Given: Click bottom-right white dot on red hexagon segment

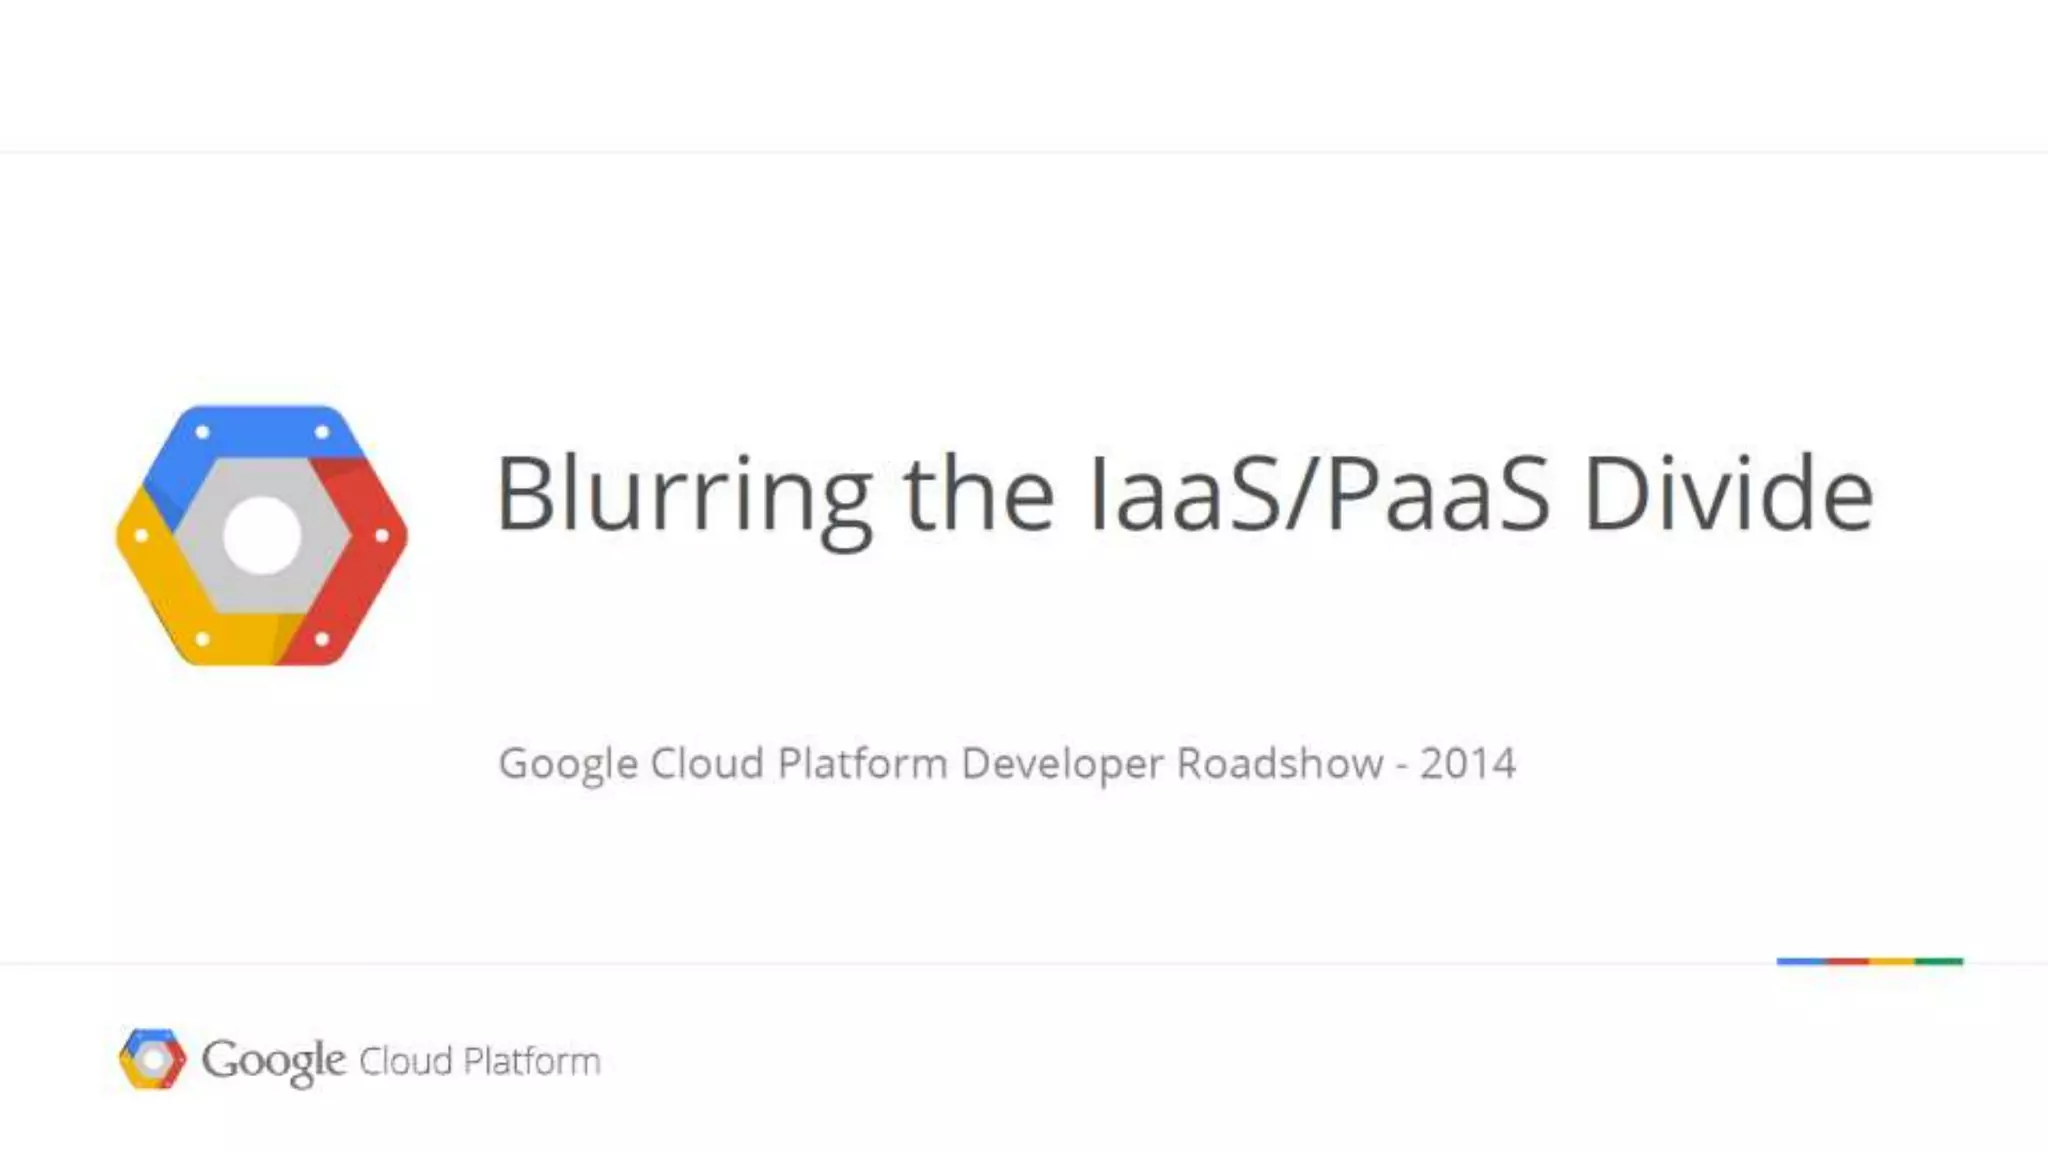Looking at the screenshot, I should coord(322,638).
